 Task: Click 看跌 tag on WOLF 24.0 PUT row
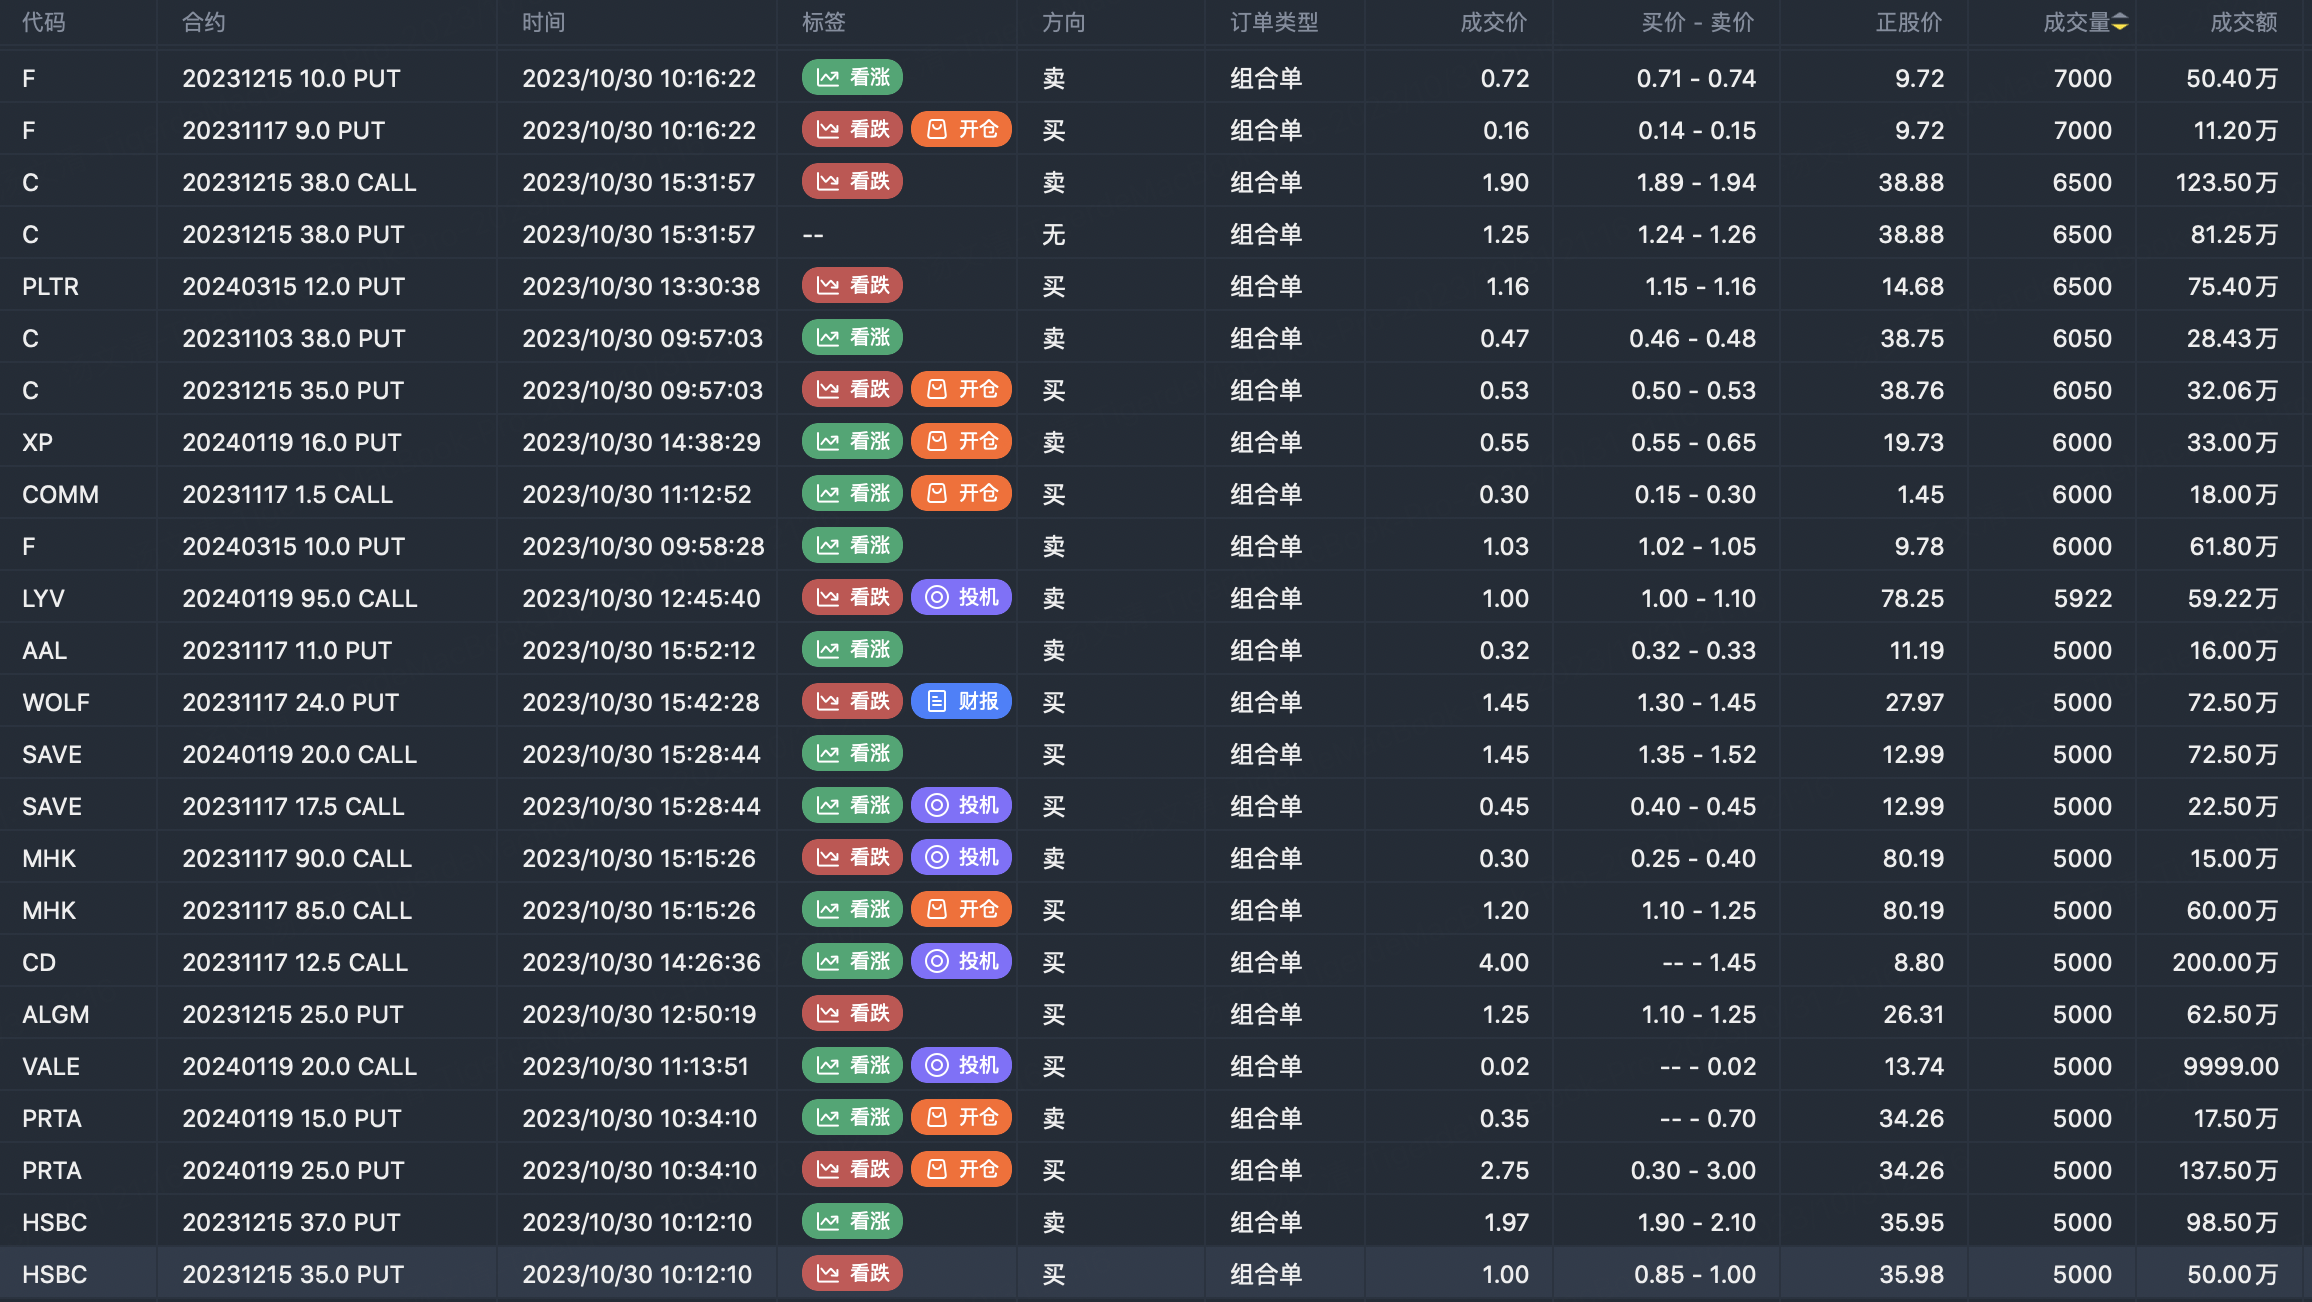click(852, 702)
